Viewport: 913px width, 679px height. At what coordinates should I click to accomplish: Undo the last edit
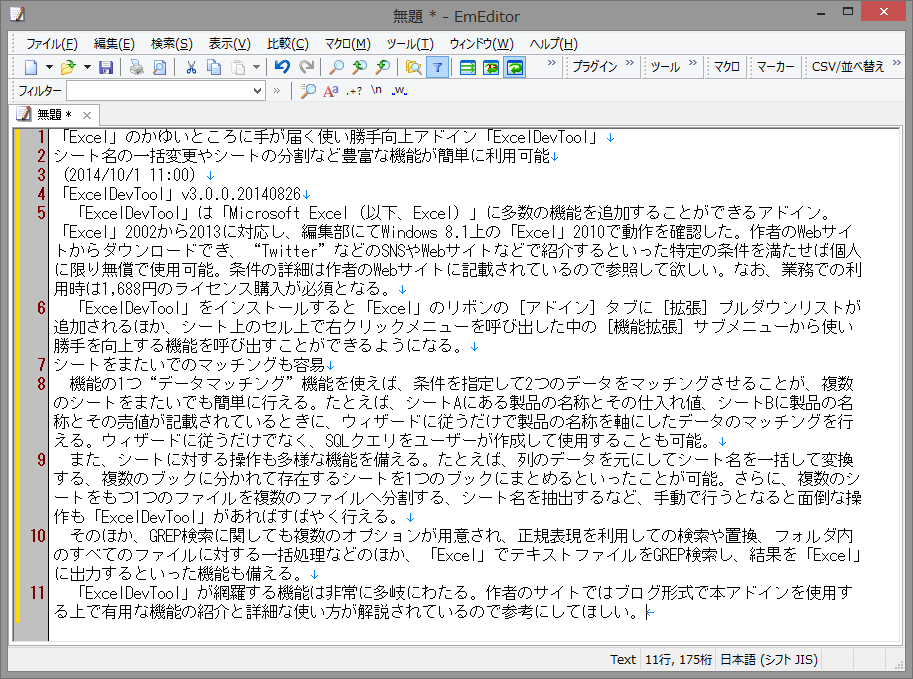point(282,68)
